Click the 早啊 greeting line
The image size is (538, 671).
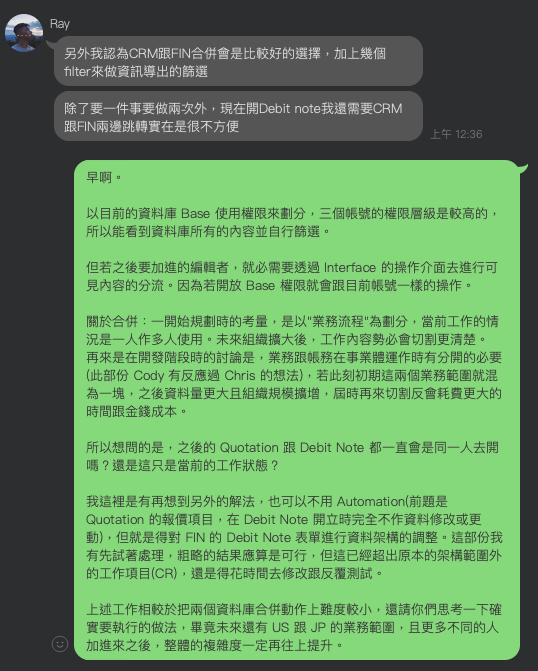click(104, 177)
